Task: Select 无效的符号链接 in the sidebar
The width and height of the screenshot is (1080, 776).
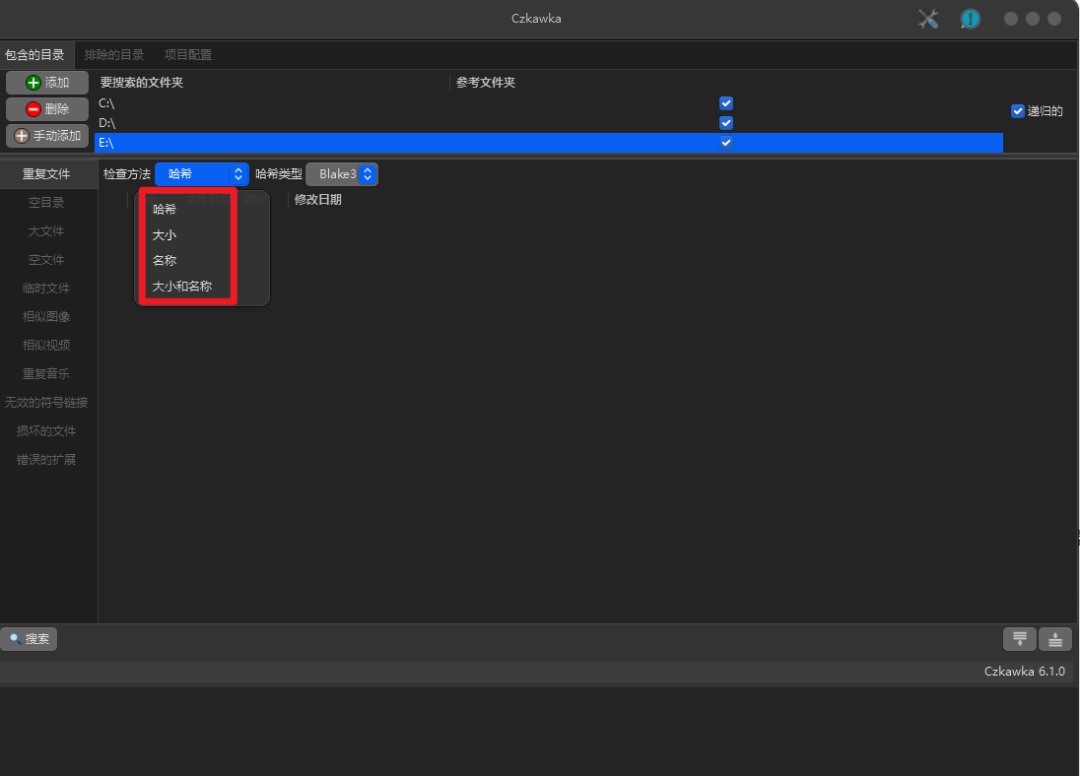Action: pos(47,403)
